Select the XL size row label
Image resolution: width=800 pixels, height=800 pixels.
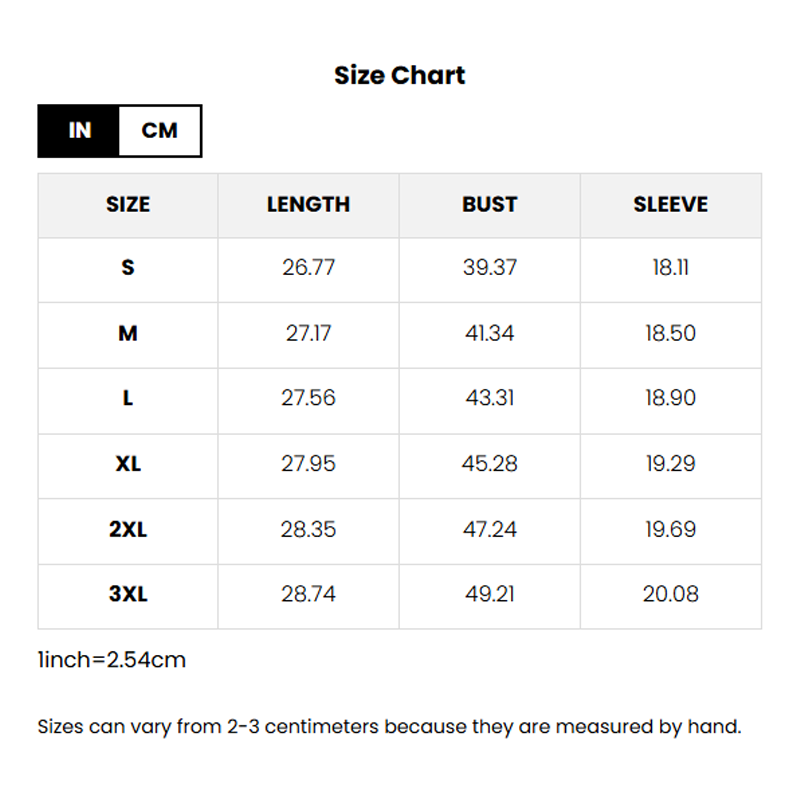(x=128, y=464)
